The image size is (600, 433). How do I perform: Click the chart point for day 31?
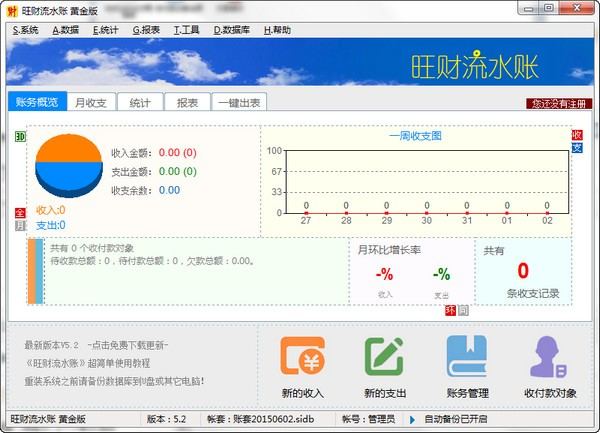coord(467,213)
